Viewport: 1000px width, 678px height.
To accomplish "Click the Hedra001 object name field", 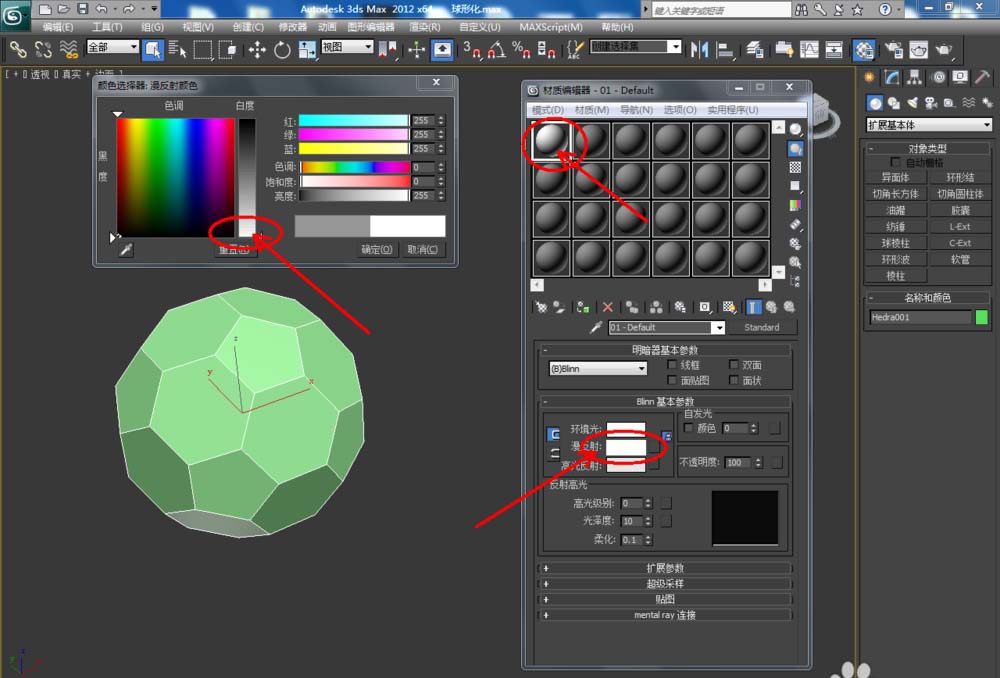I will [920, 317].
